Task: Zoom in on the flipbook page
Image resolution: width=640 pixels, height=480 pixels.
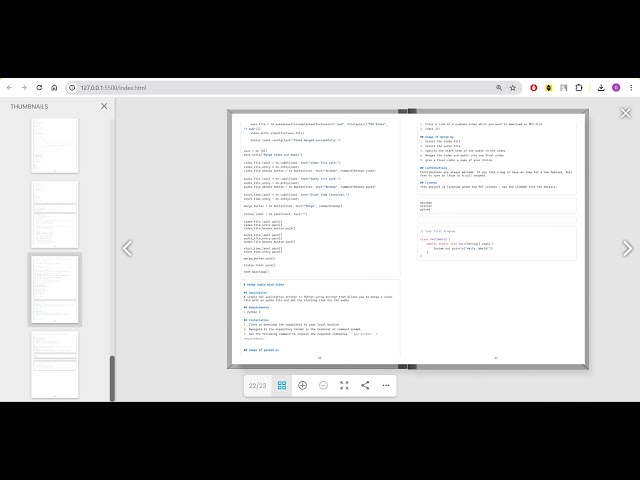Action: (x=303, y=385)
